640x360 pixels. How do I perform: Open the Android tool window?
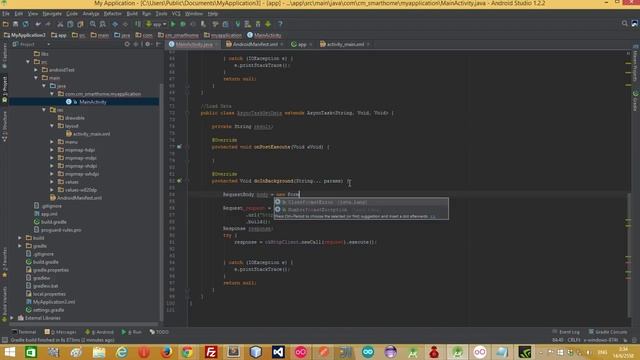coord(100,332)
